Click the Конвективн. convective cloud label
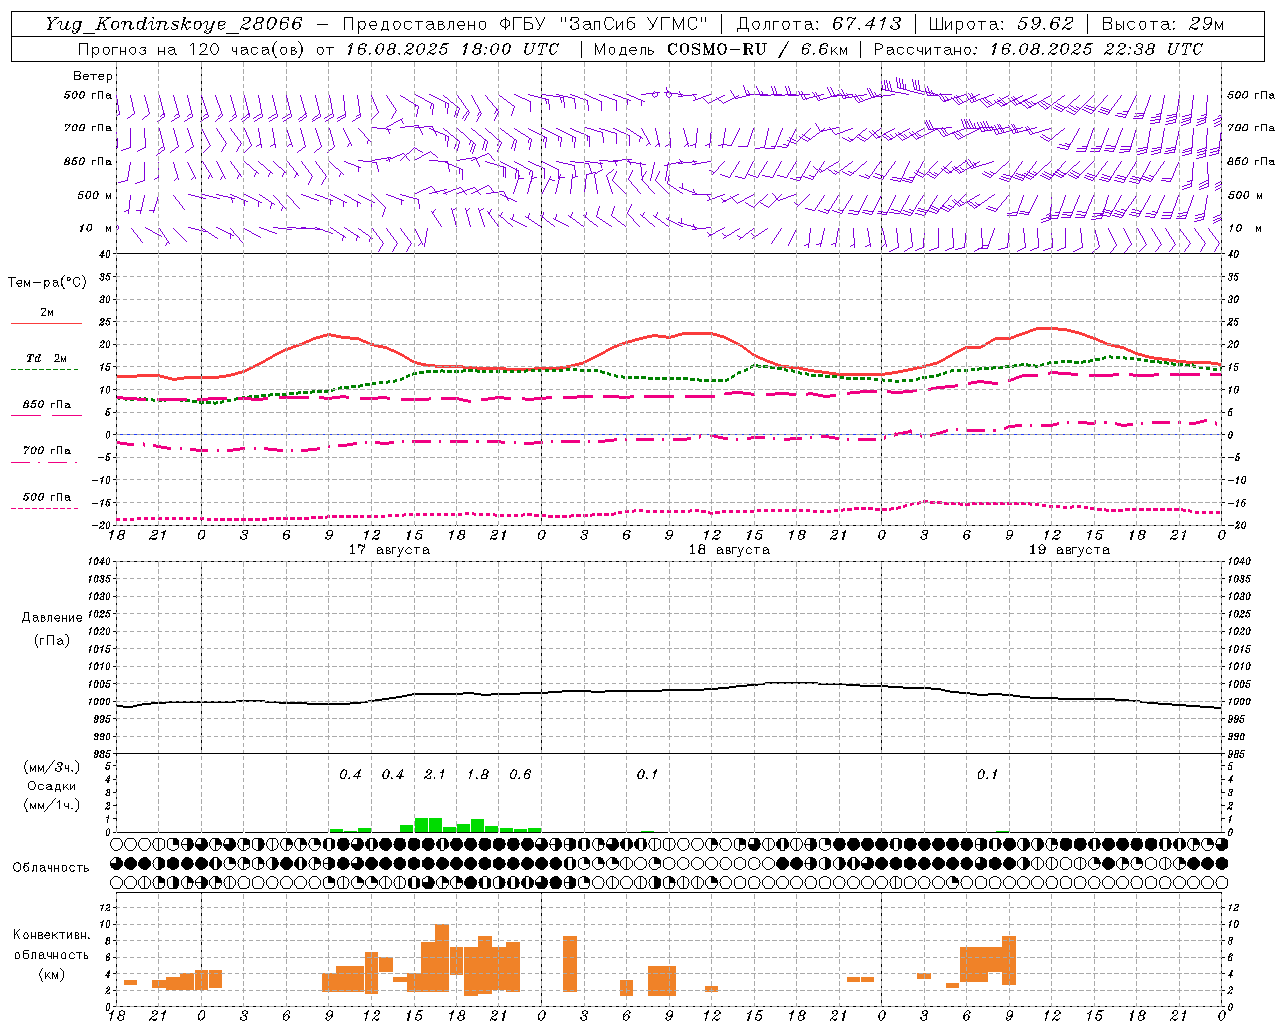 (x=51, y=935)
